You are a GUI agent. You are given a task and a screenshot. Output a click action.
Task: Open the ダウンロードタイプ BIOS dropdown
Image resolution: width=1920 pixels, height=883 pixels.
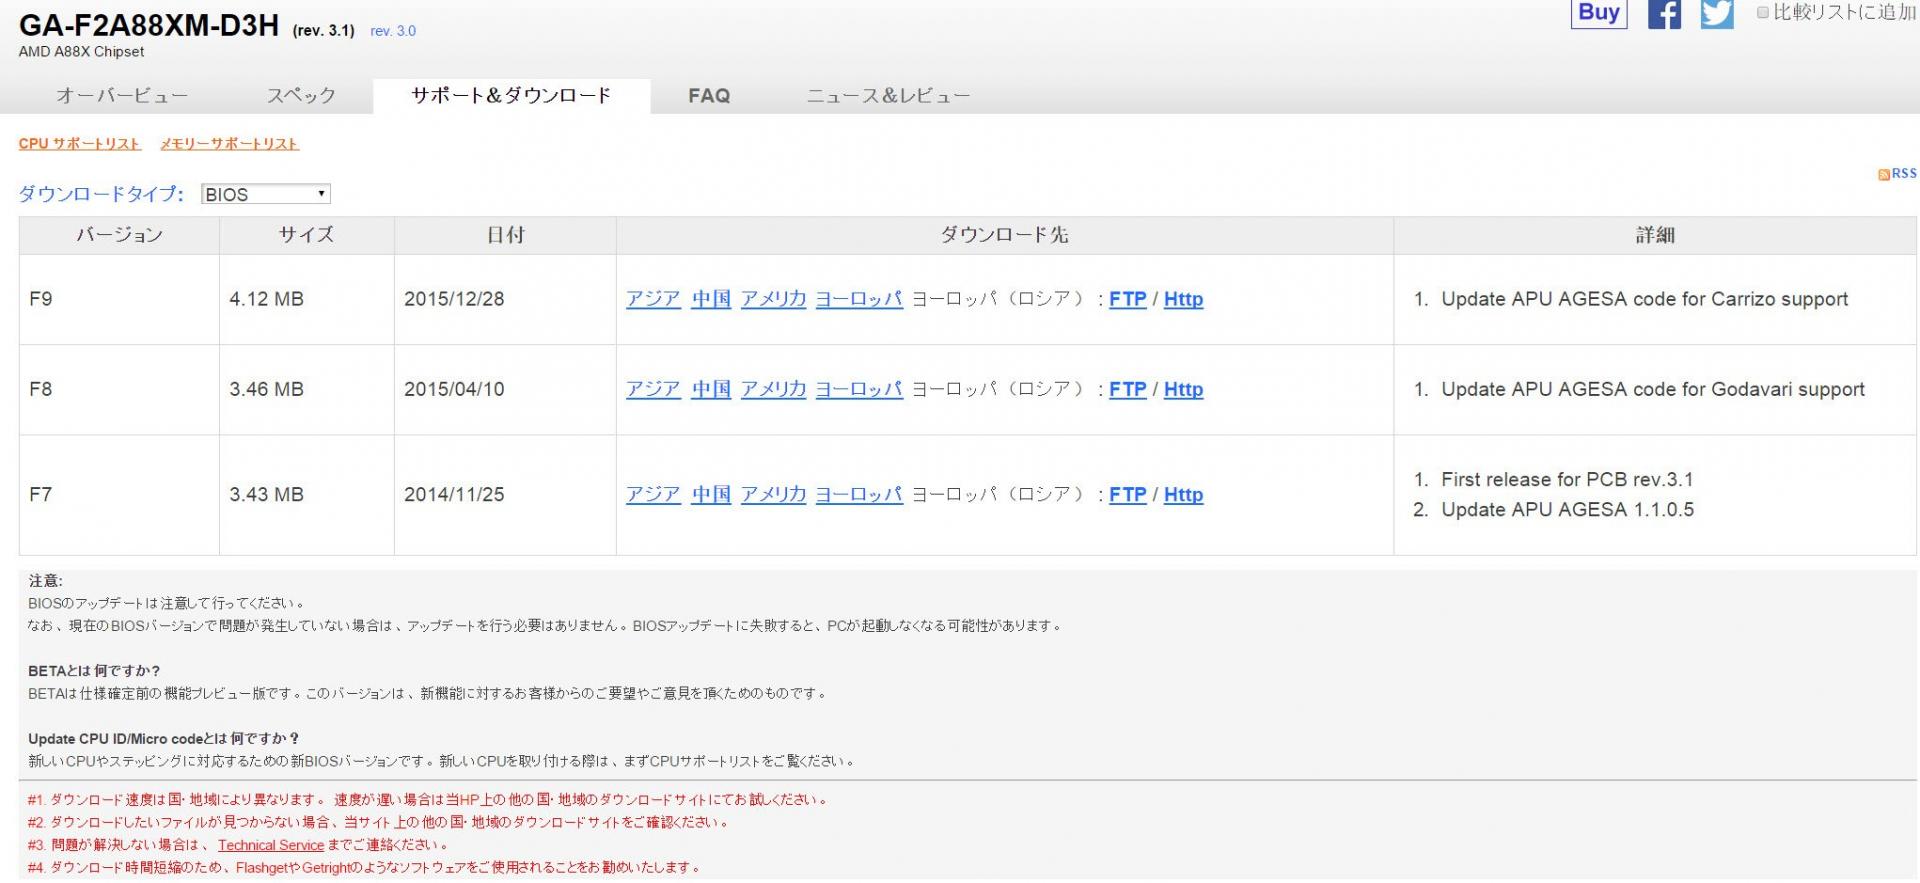point(266,194)
